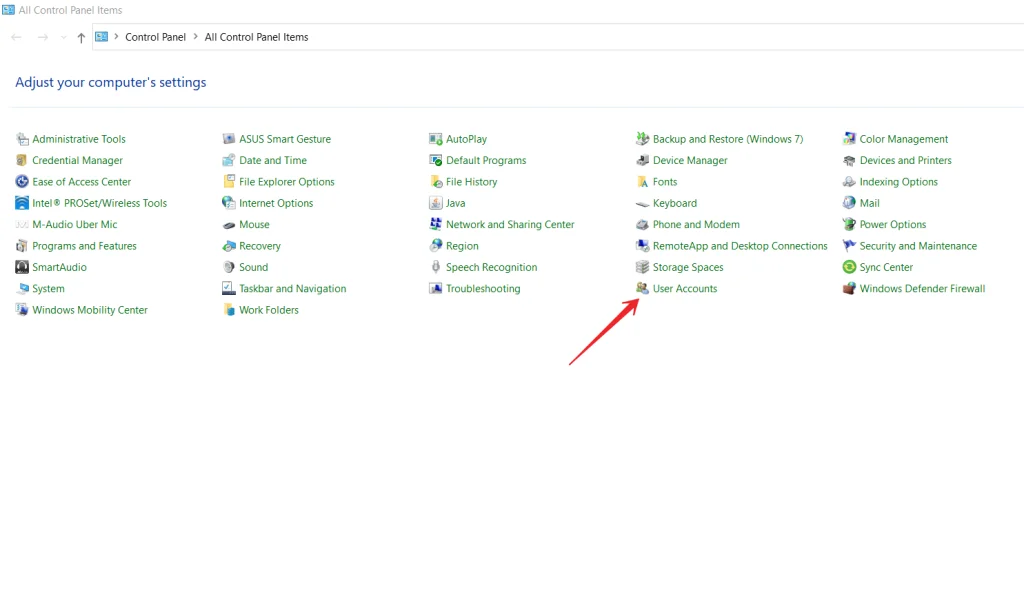This screenshot has height=601, width=1024.
Task: Open the Security and Maintenance link
Action: coord(918,246)
